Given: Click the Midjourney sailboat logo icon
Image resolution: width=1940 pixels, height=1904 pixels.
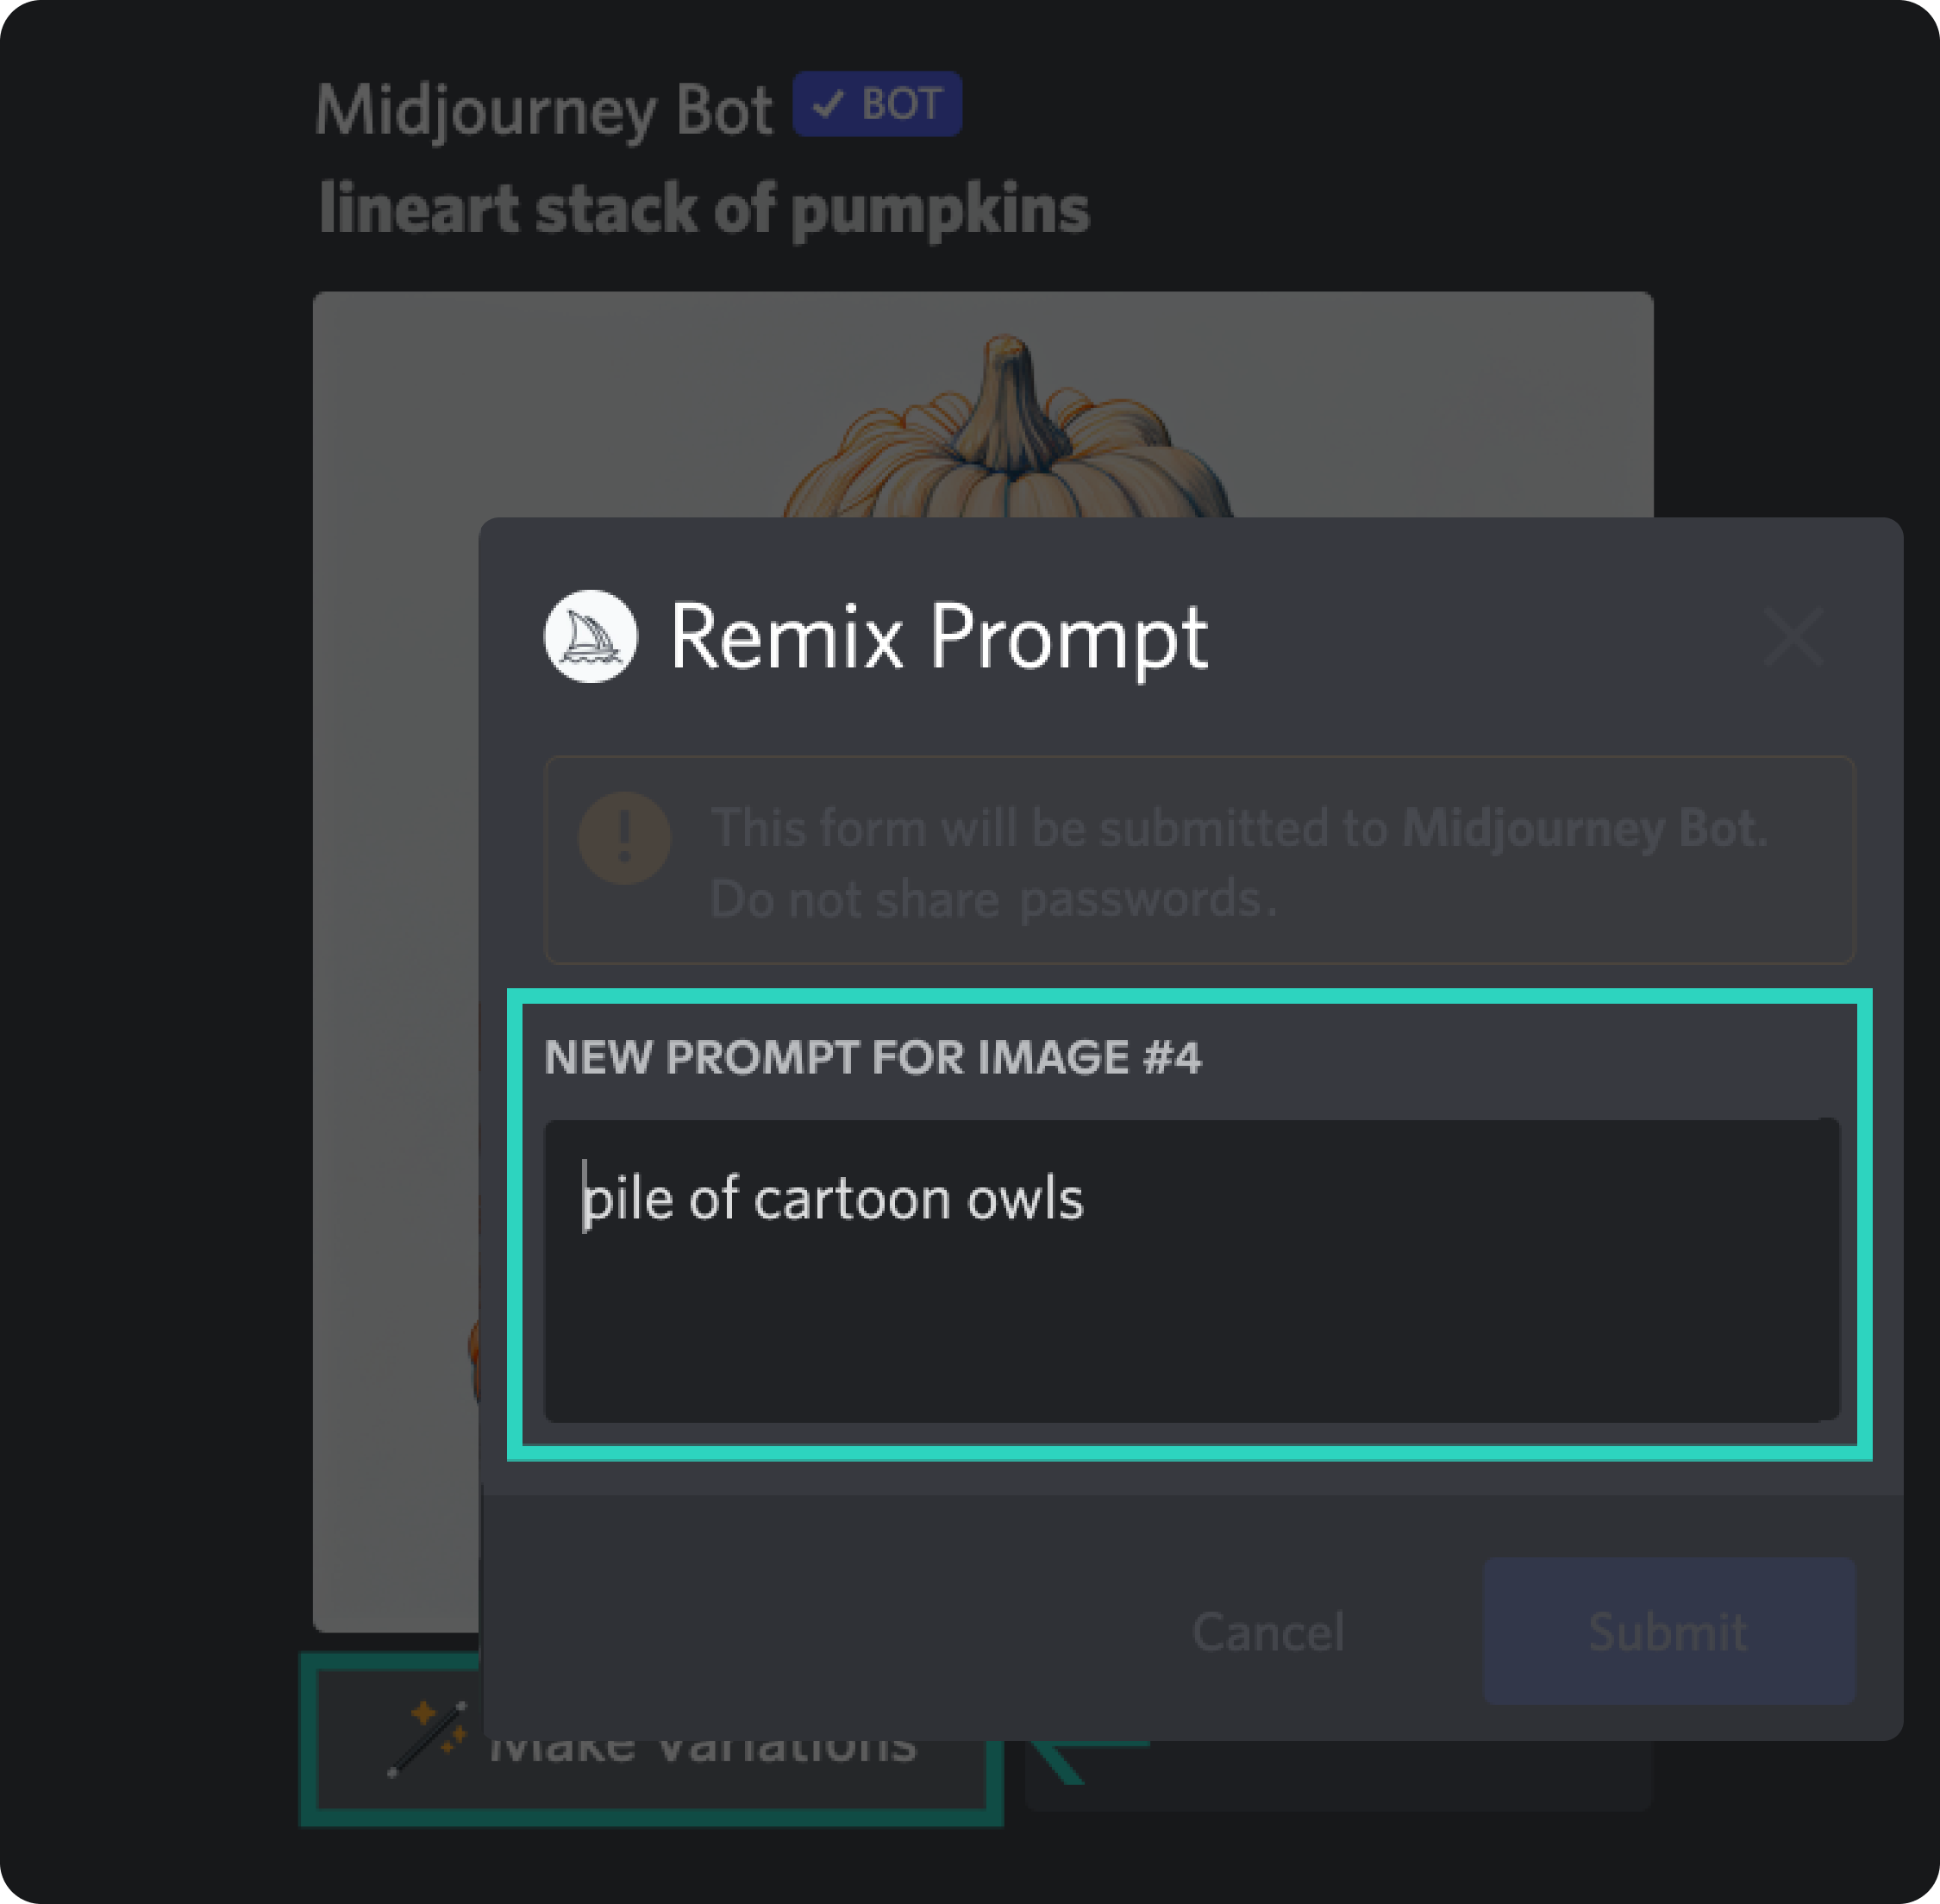Looking at the screenshot, I should 590,636.
